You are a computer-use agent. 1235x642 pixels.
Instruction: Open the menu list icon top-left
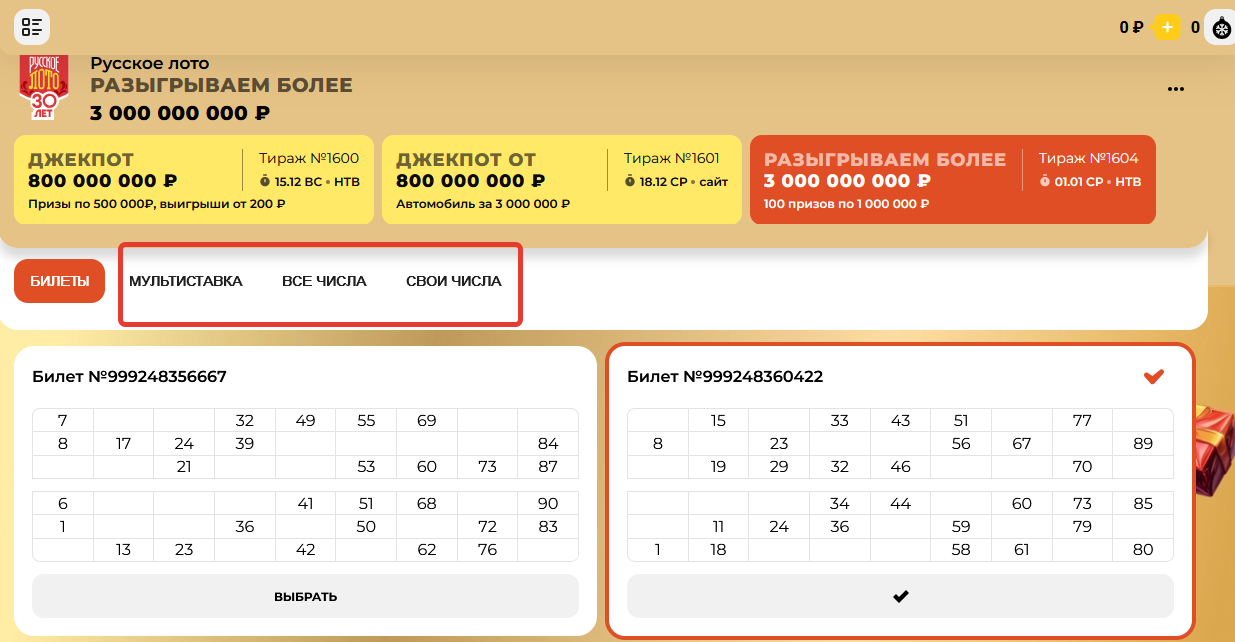(31, 27)
